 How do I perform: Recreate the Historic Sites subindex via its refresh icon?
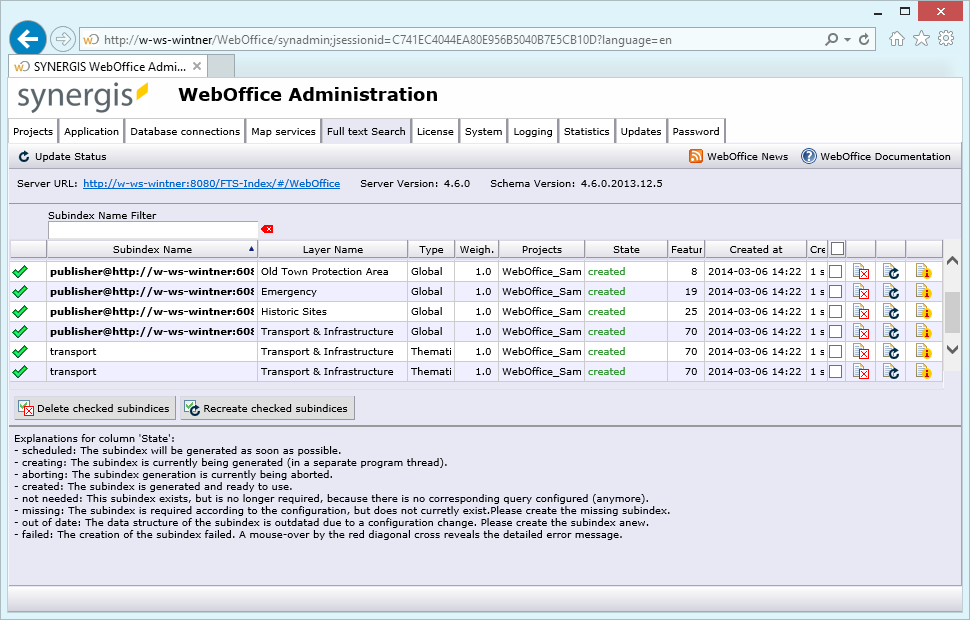tap(891, 311)
